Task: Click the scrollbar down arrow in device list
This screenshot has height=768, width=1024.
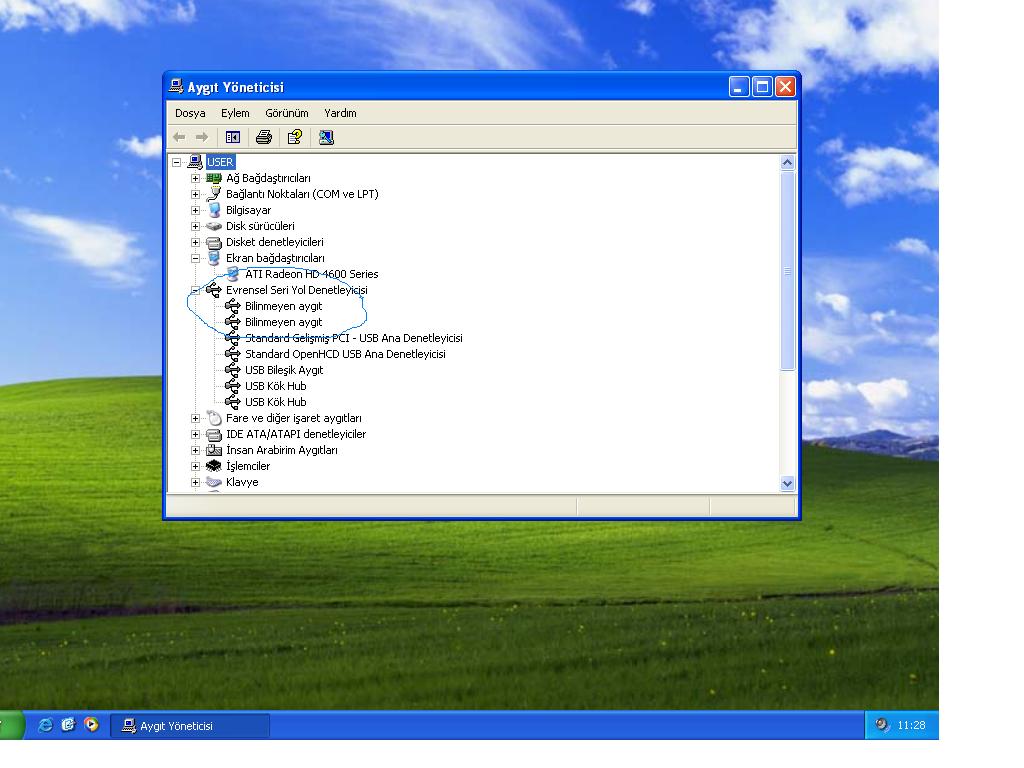Action: click(x=788, y=484)
